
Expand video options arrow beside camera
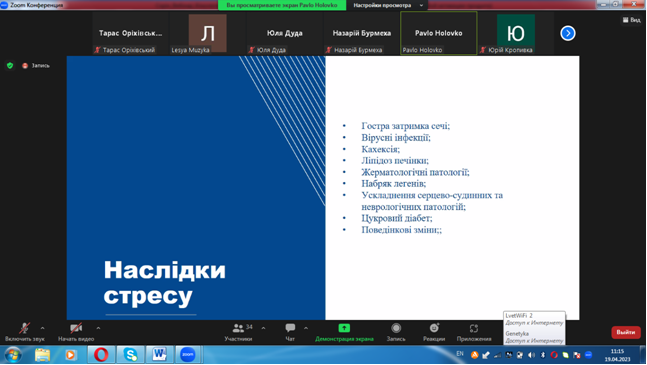(x=98, y=328)
